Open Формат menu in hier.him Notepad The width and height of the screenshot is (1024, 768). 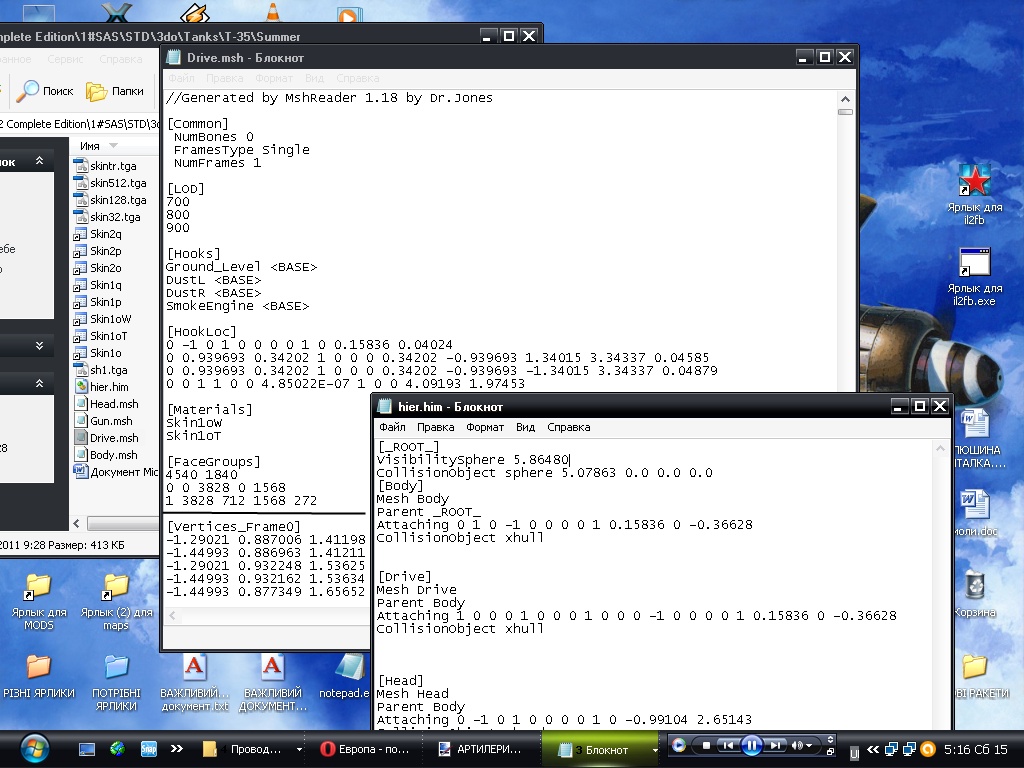485,427
